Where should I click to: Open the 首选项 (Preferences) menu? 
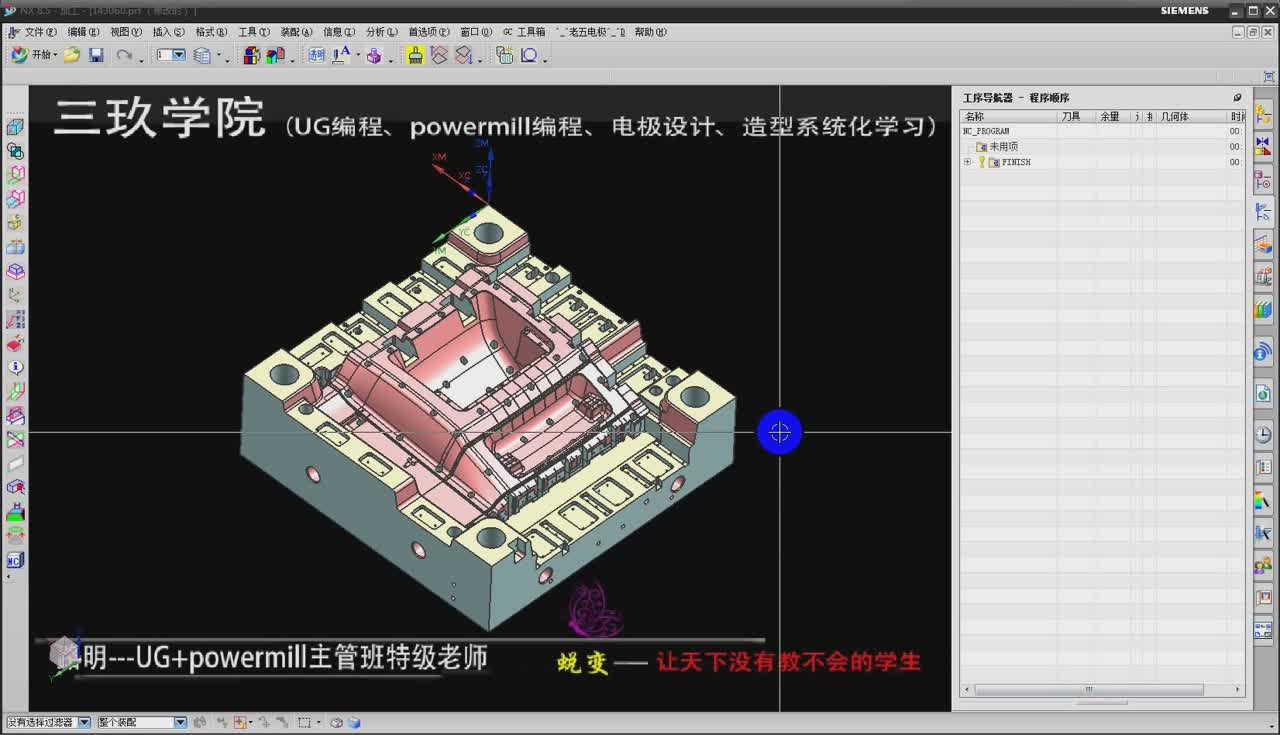[429, 32]
